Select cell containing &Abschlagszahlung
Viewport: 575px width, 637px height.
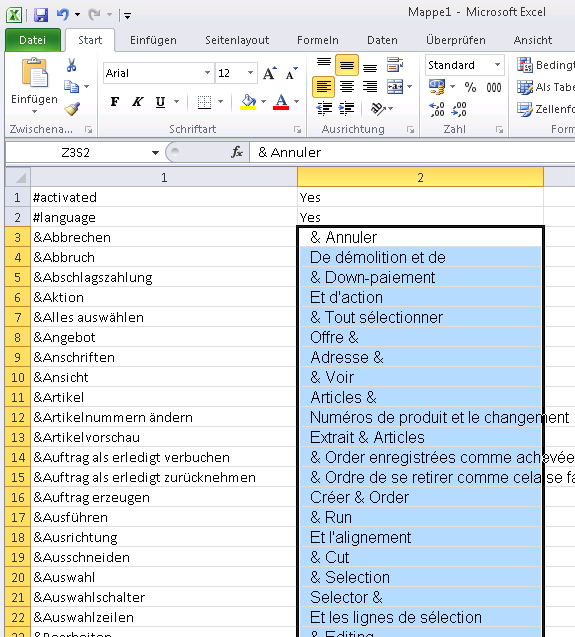point(164,277)
